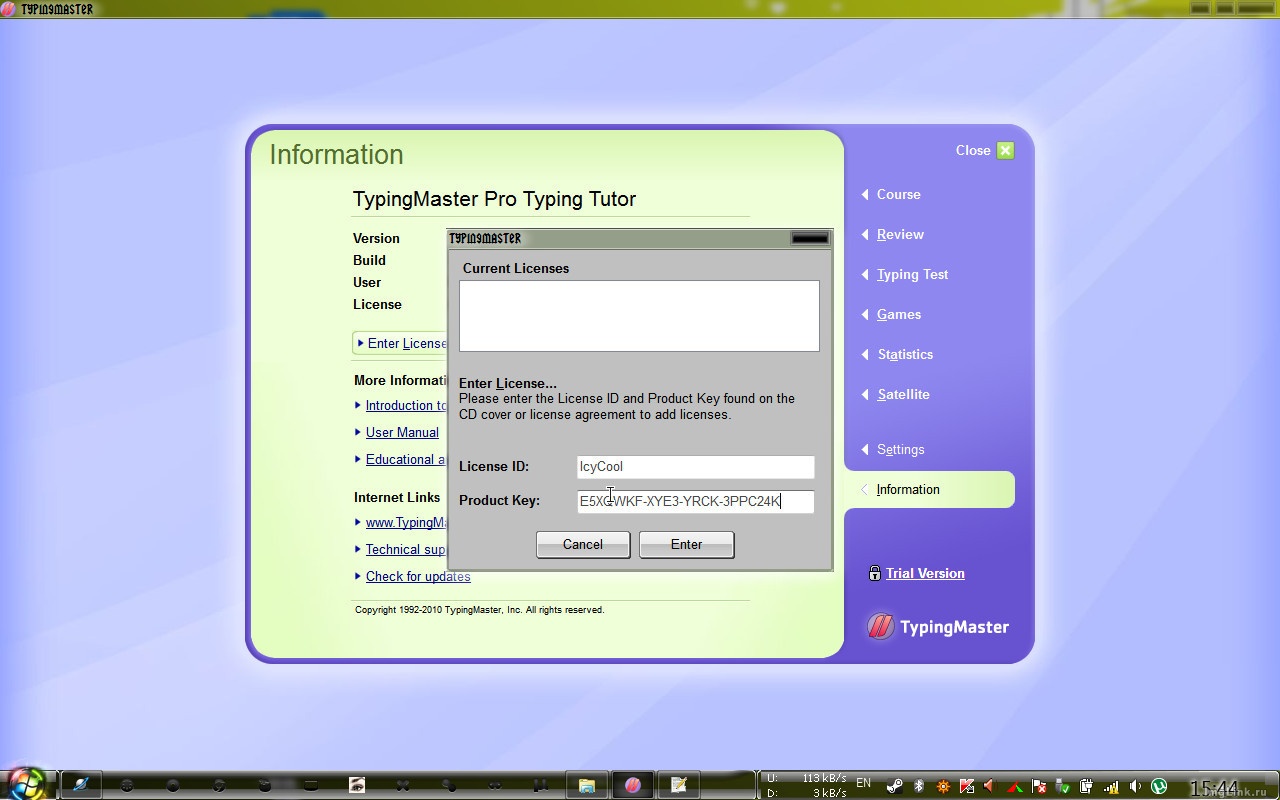This screenshot has height=800, width=1280.
Task: Open the Educational link under More Information
Action: (406, 459)
